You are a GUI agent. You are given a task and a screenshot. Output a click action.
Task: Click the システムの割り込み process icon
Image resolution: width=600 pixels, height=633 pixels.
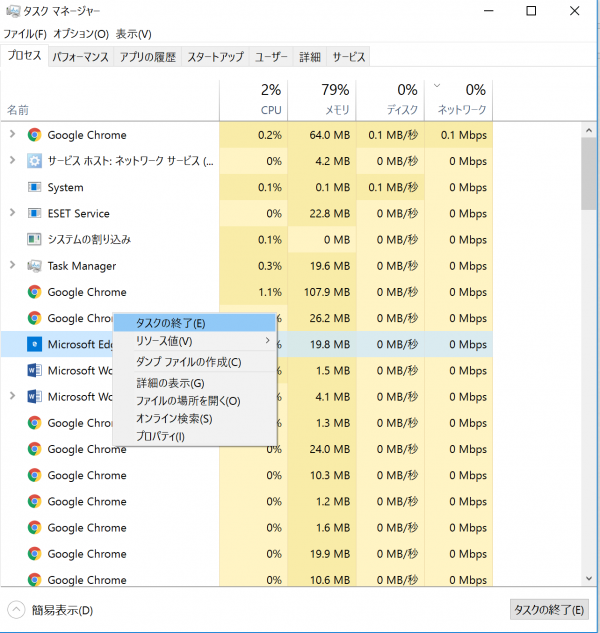coord(34,239)
